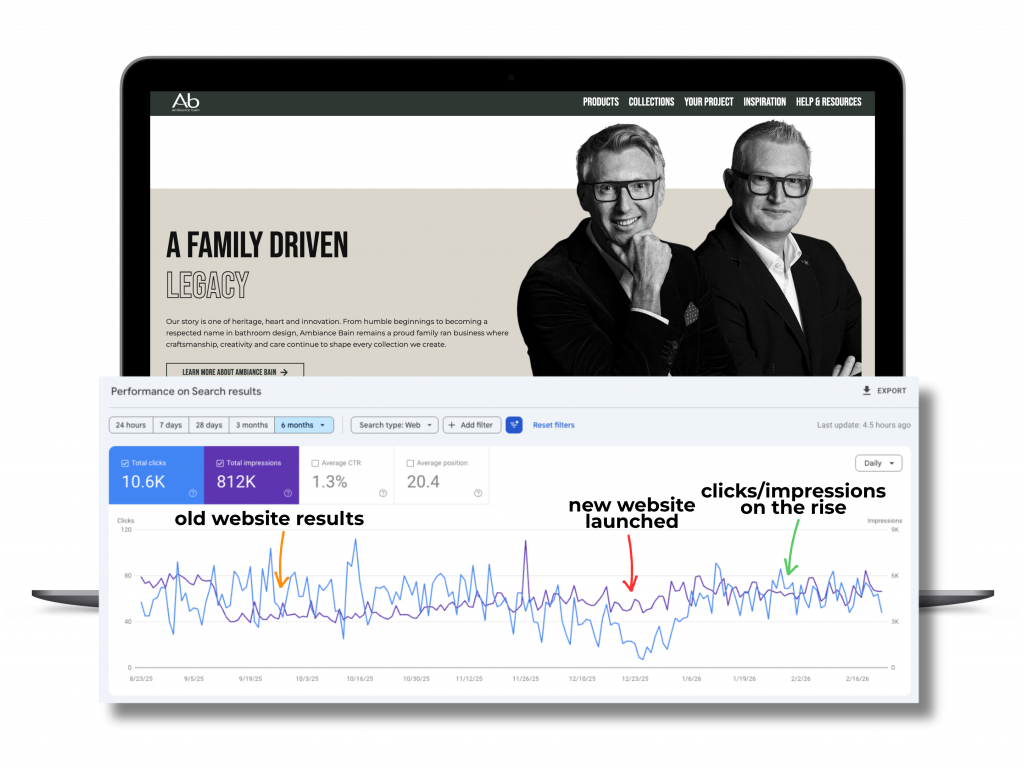This screenshot has width=1024, height=768.
Task: Click help icon on Average CTR card
Action: (383, 493)
